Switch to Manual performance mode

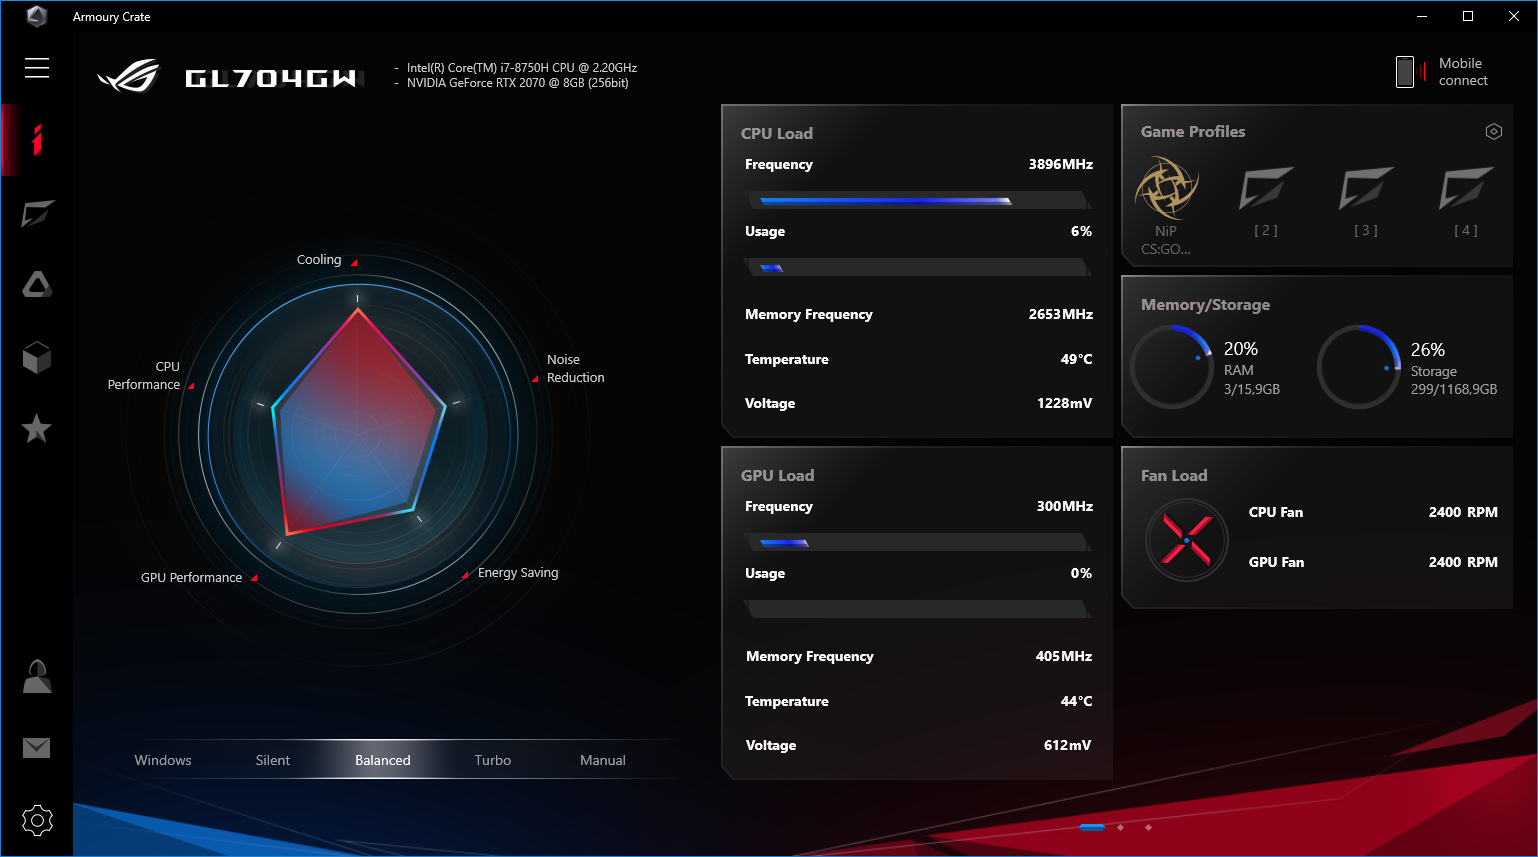(603, 760)
